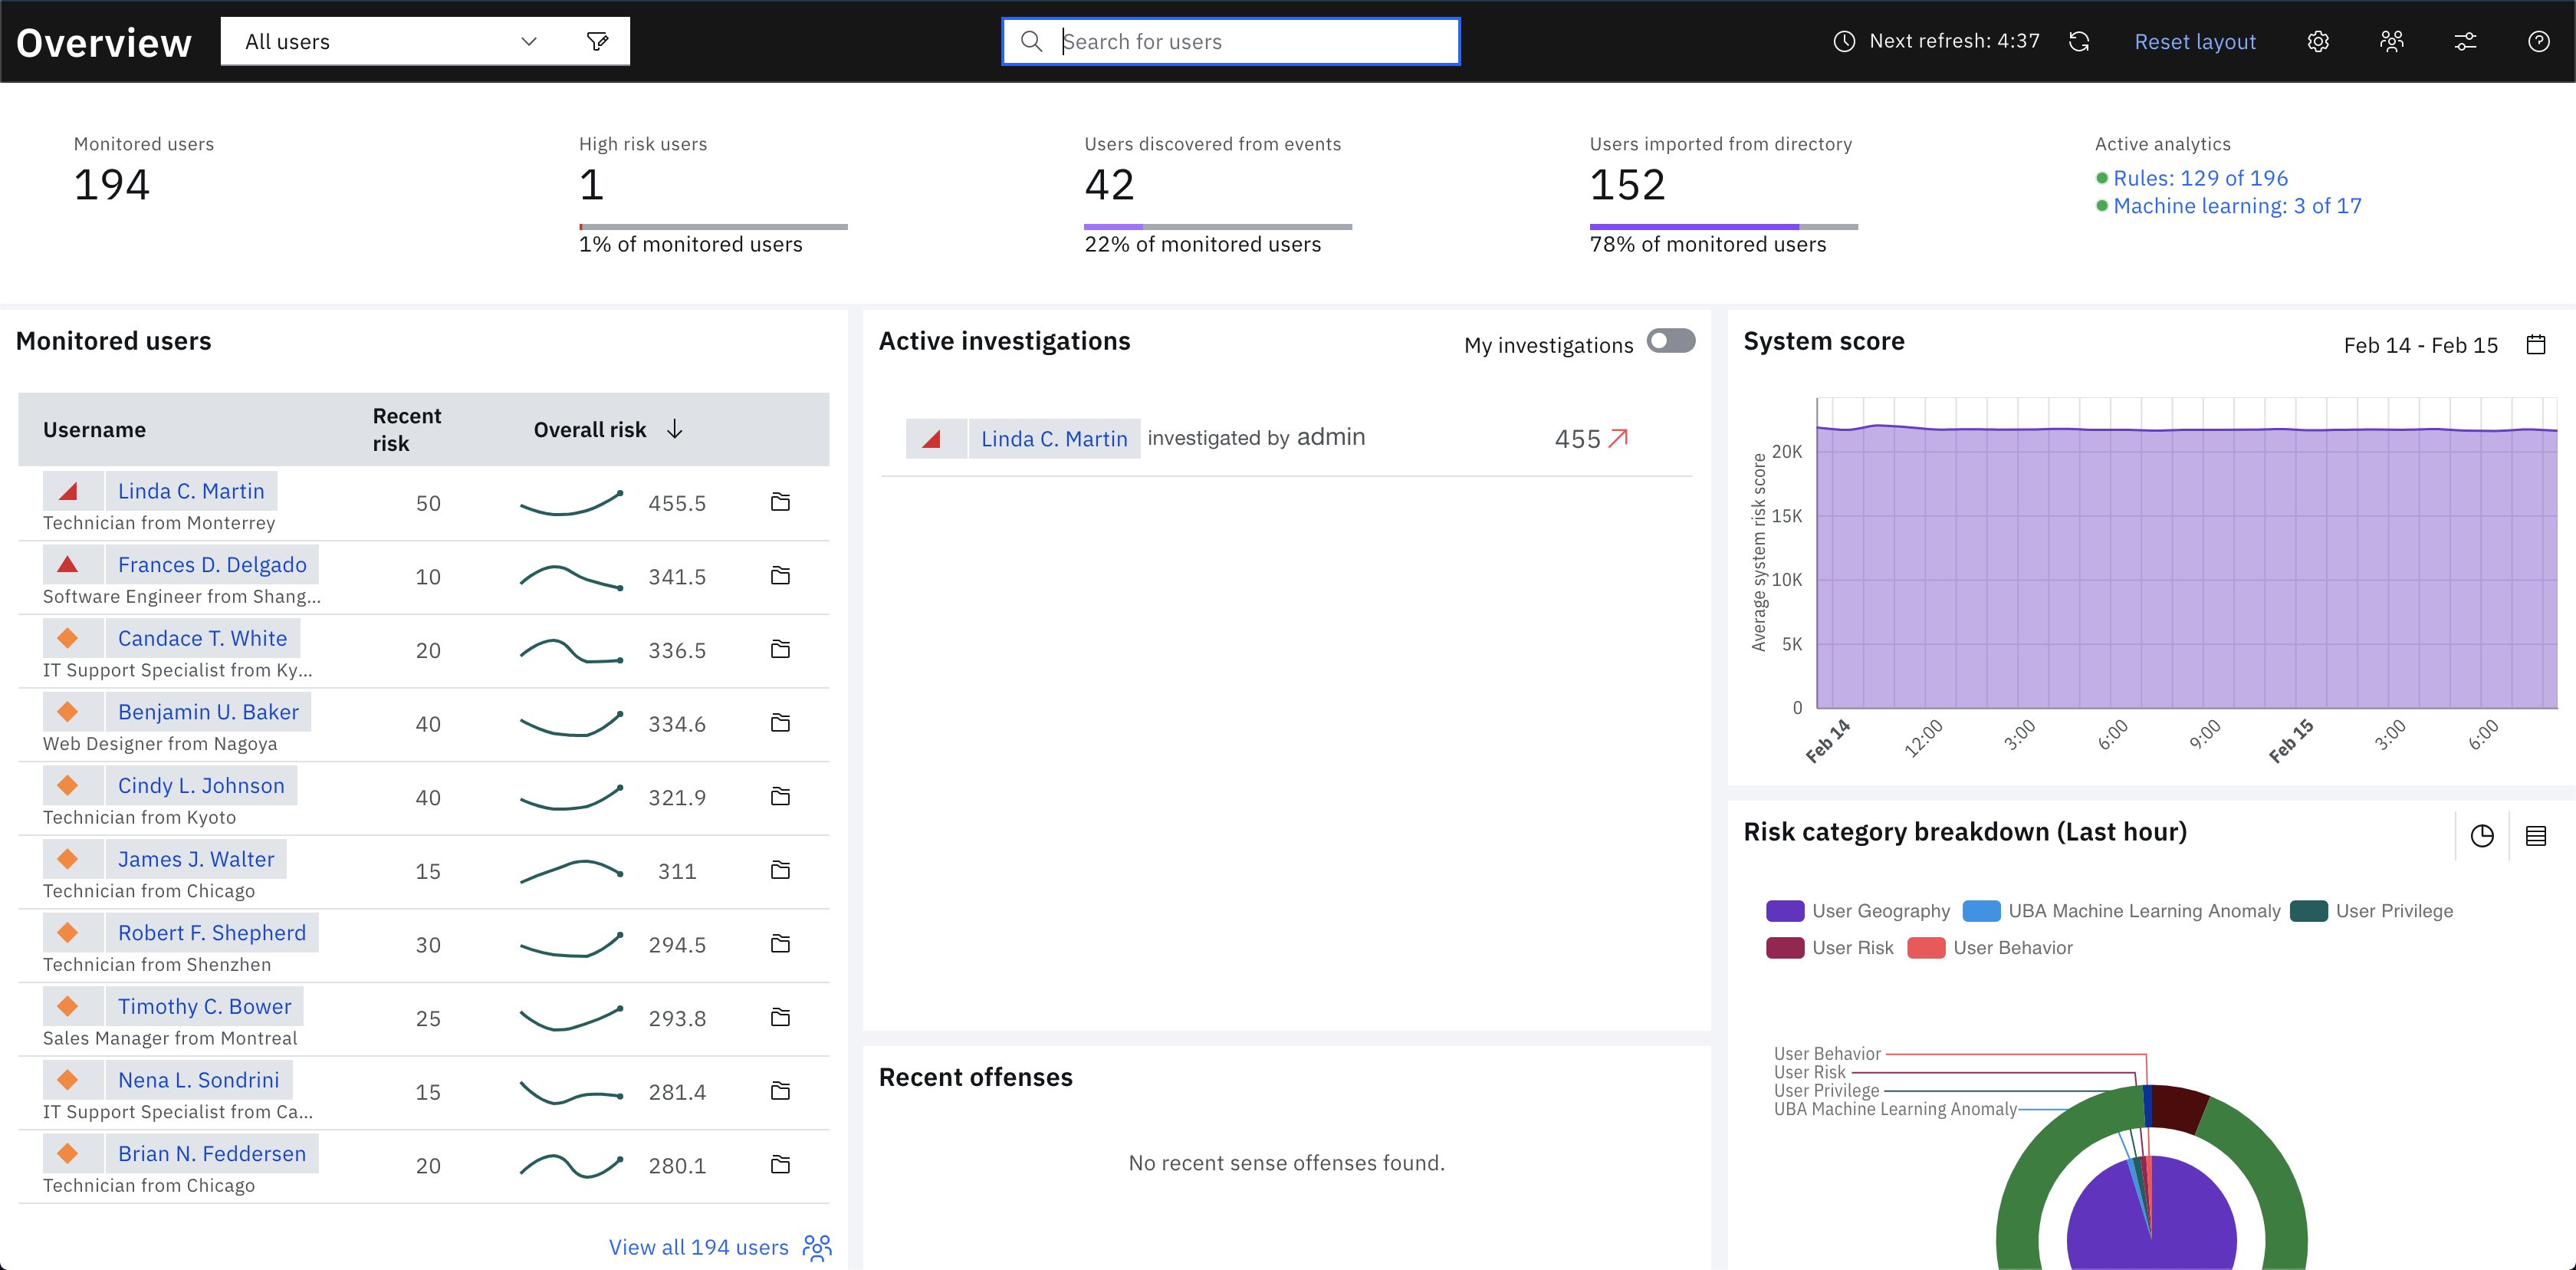Open Robert F. Shepherd user profile
The height and width of the screenshot is (1270, 2576).
[x=212, y=933]
